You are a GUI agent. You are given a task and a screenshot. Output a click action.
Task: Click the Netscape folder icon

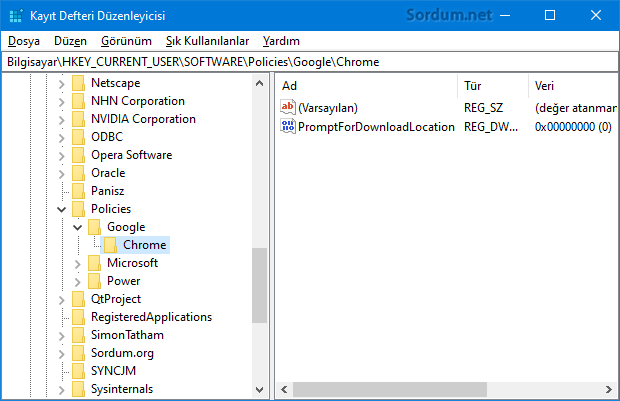pos(78,83)
